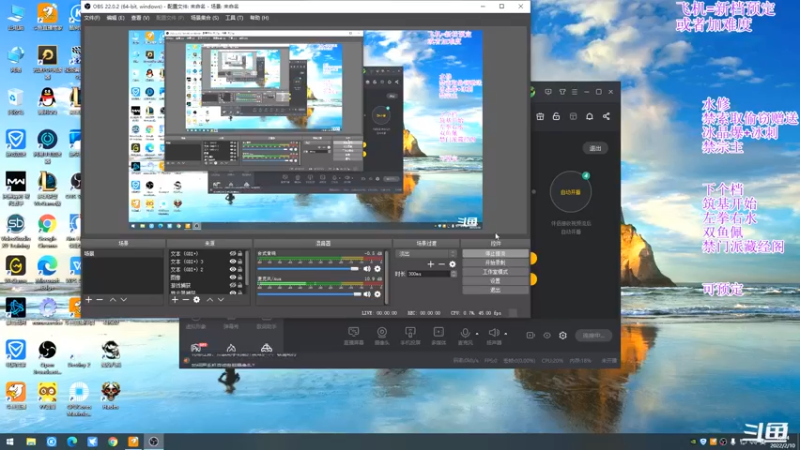Open multimedia icon in bottom streaming toolbar
Image resolution: width=800 pixels, height=450 pixels.
tap(438, 332)
